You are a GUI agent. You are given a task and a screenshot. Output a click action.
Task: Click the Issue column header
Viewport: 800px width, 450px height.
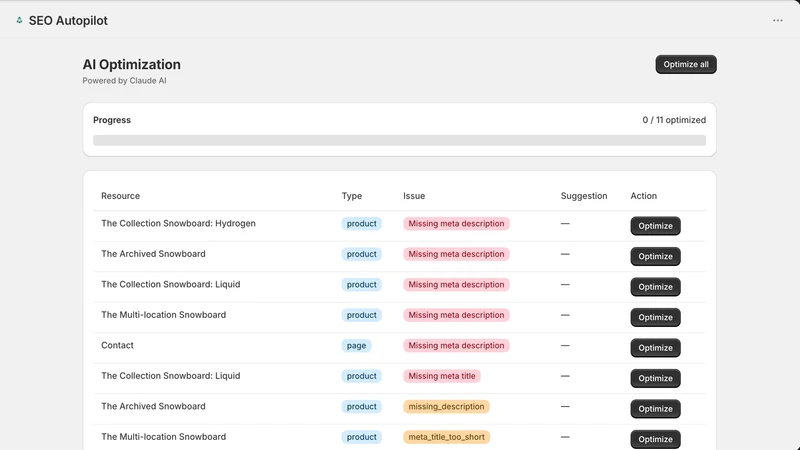(414, 196)
